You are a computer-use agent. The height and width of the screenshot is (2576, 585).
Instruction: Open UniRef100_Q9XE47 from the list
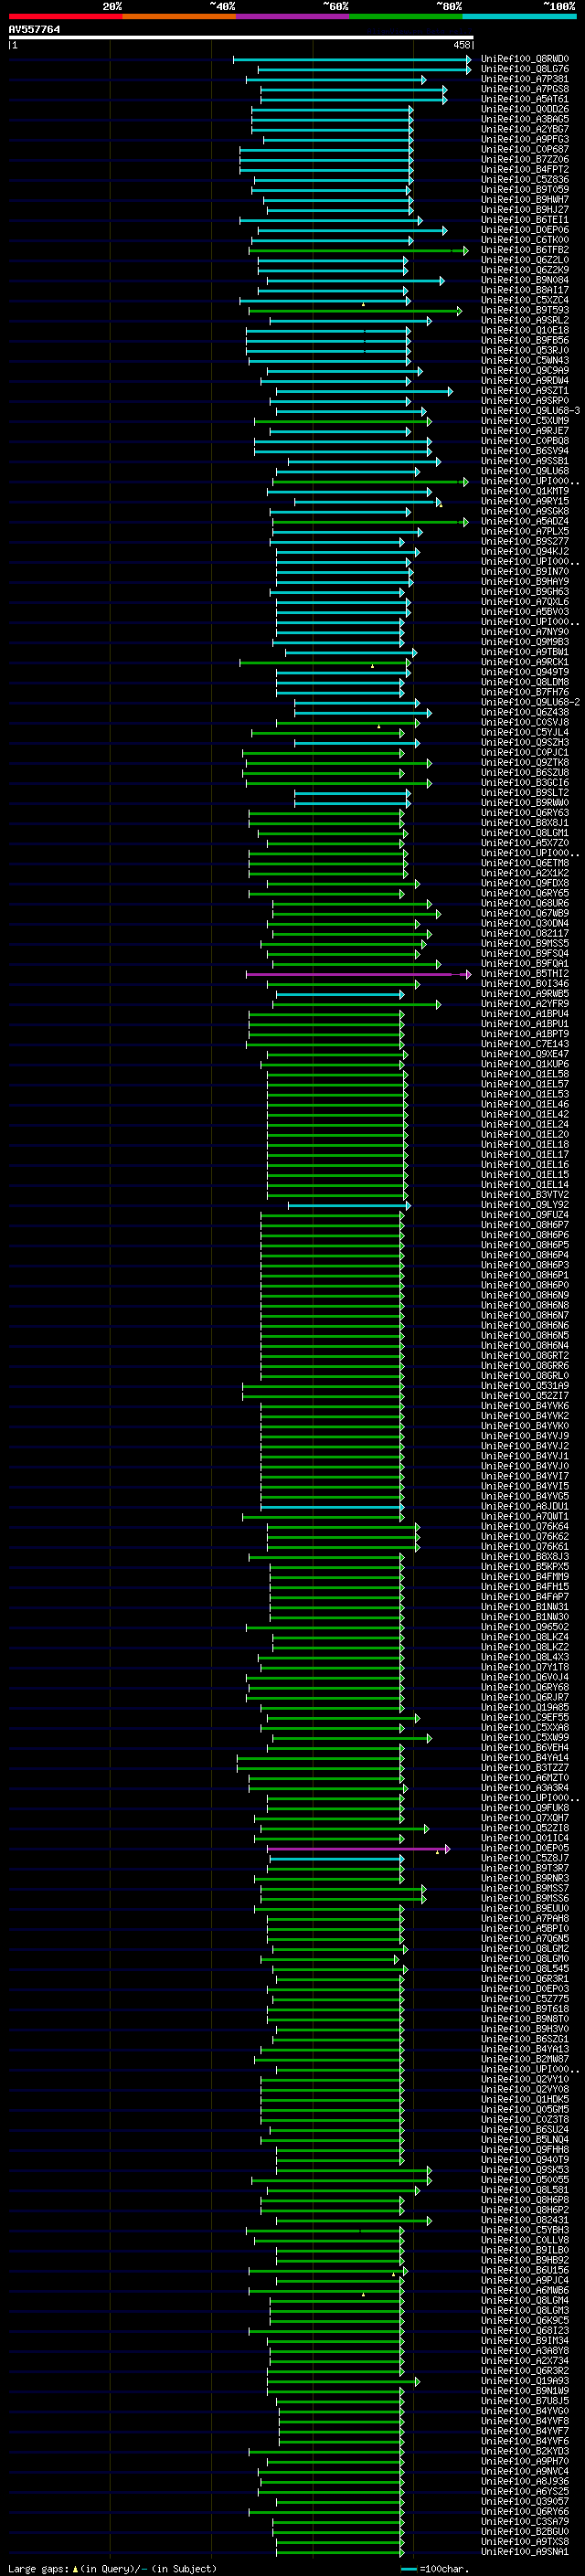(525, 1055)
